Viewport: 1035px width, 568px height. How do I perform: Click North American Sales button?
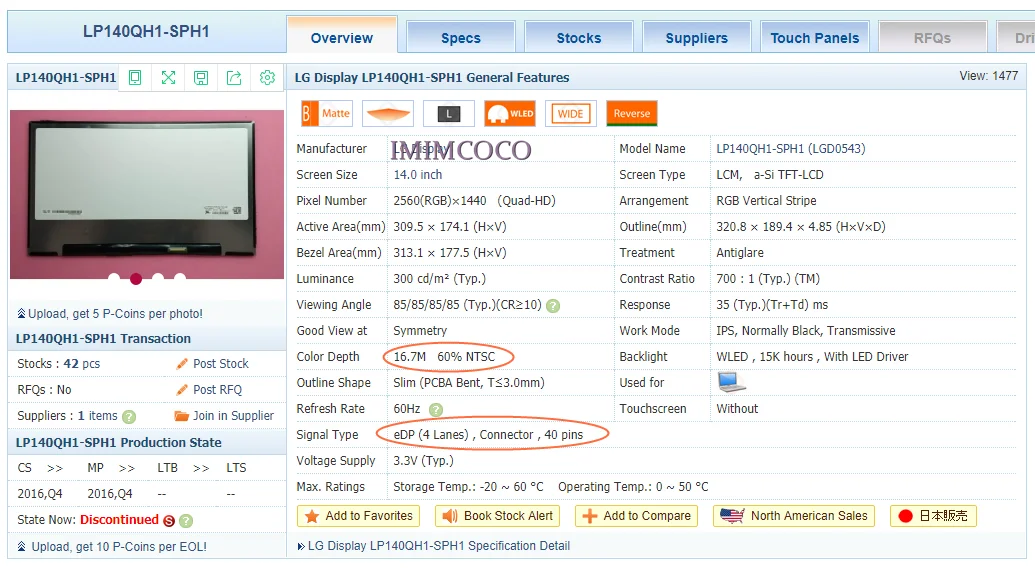click(794, 516)
